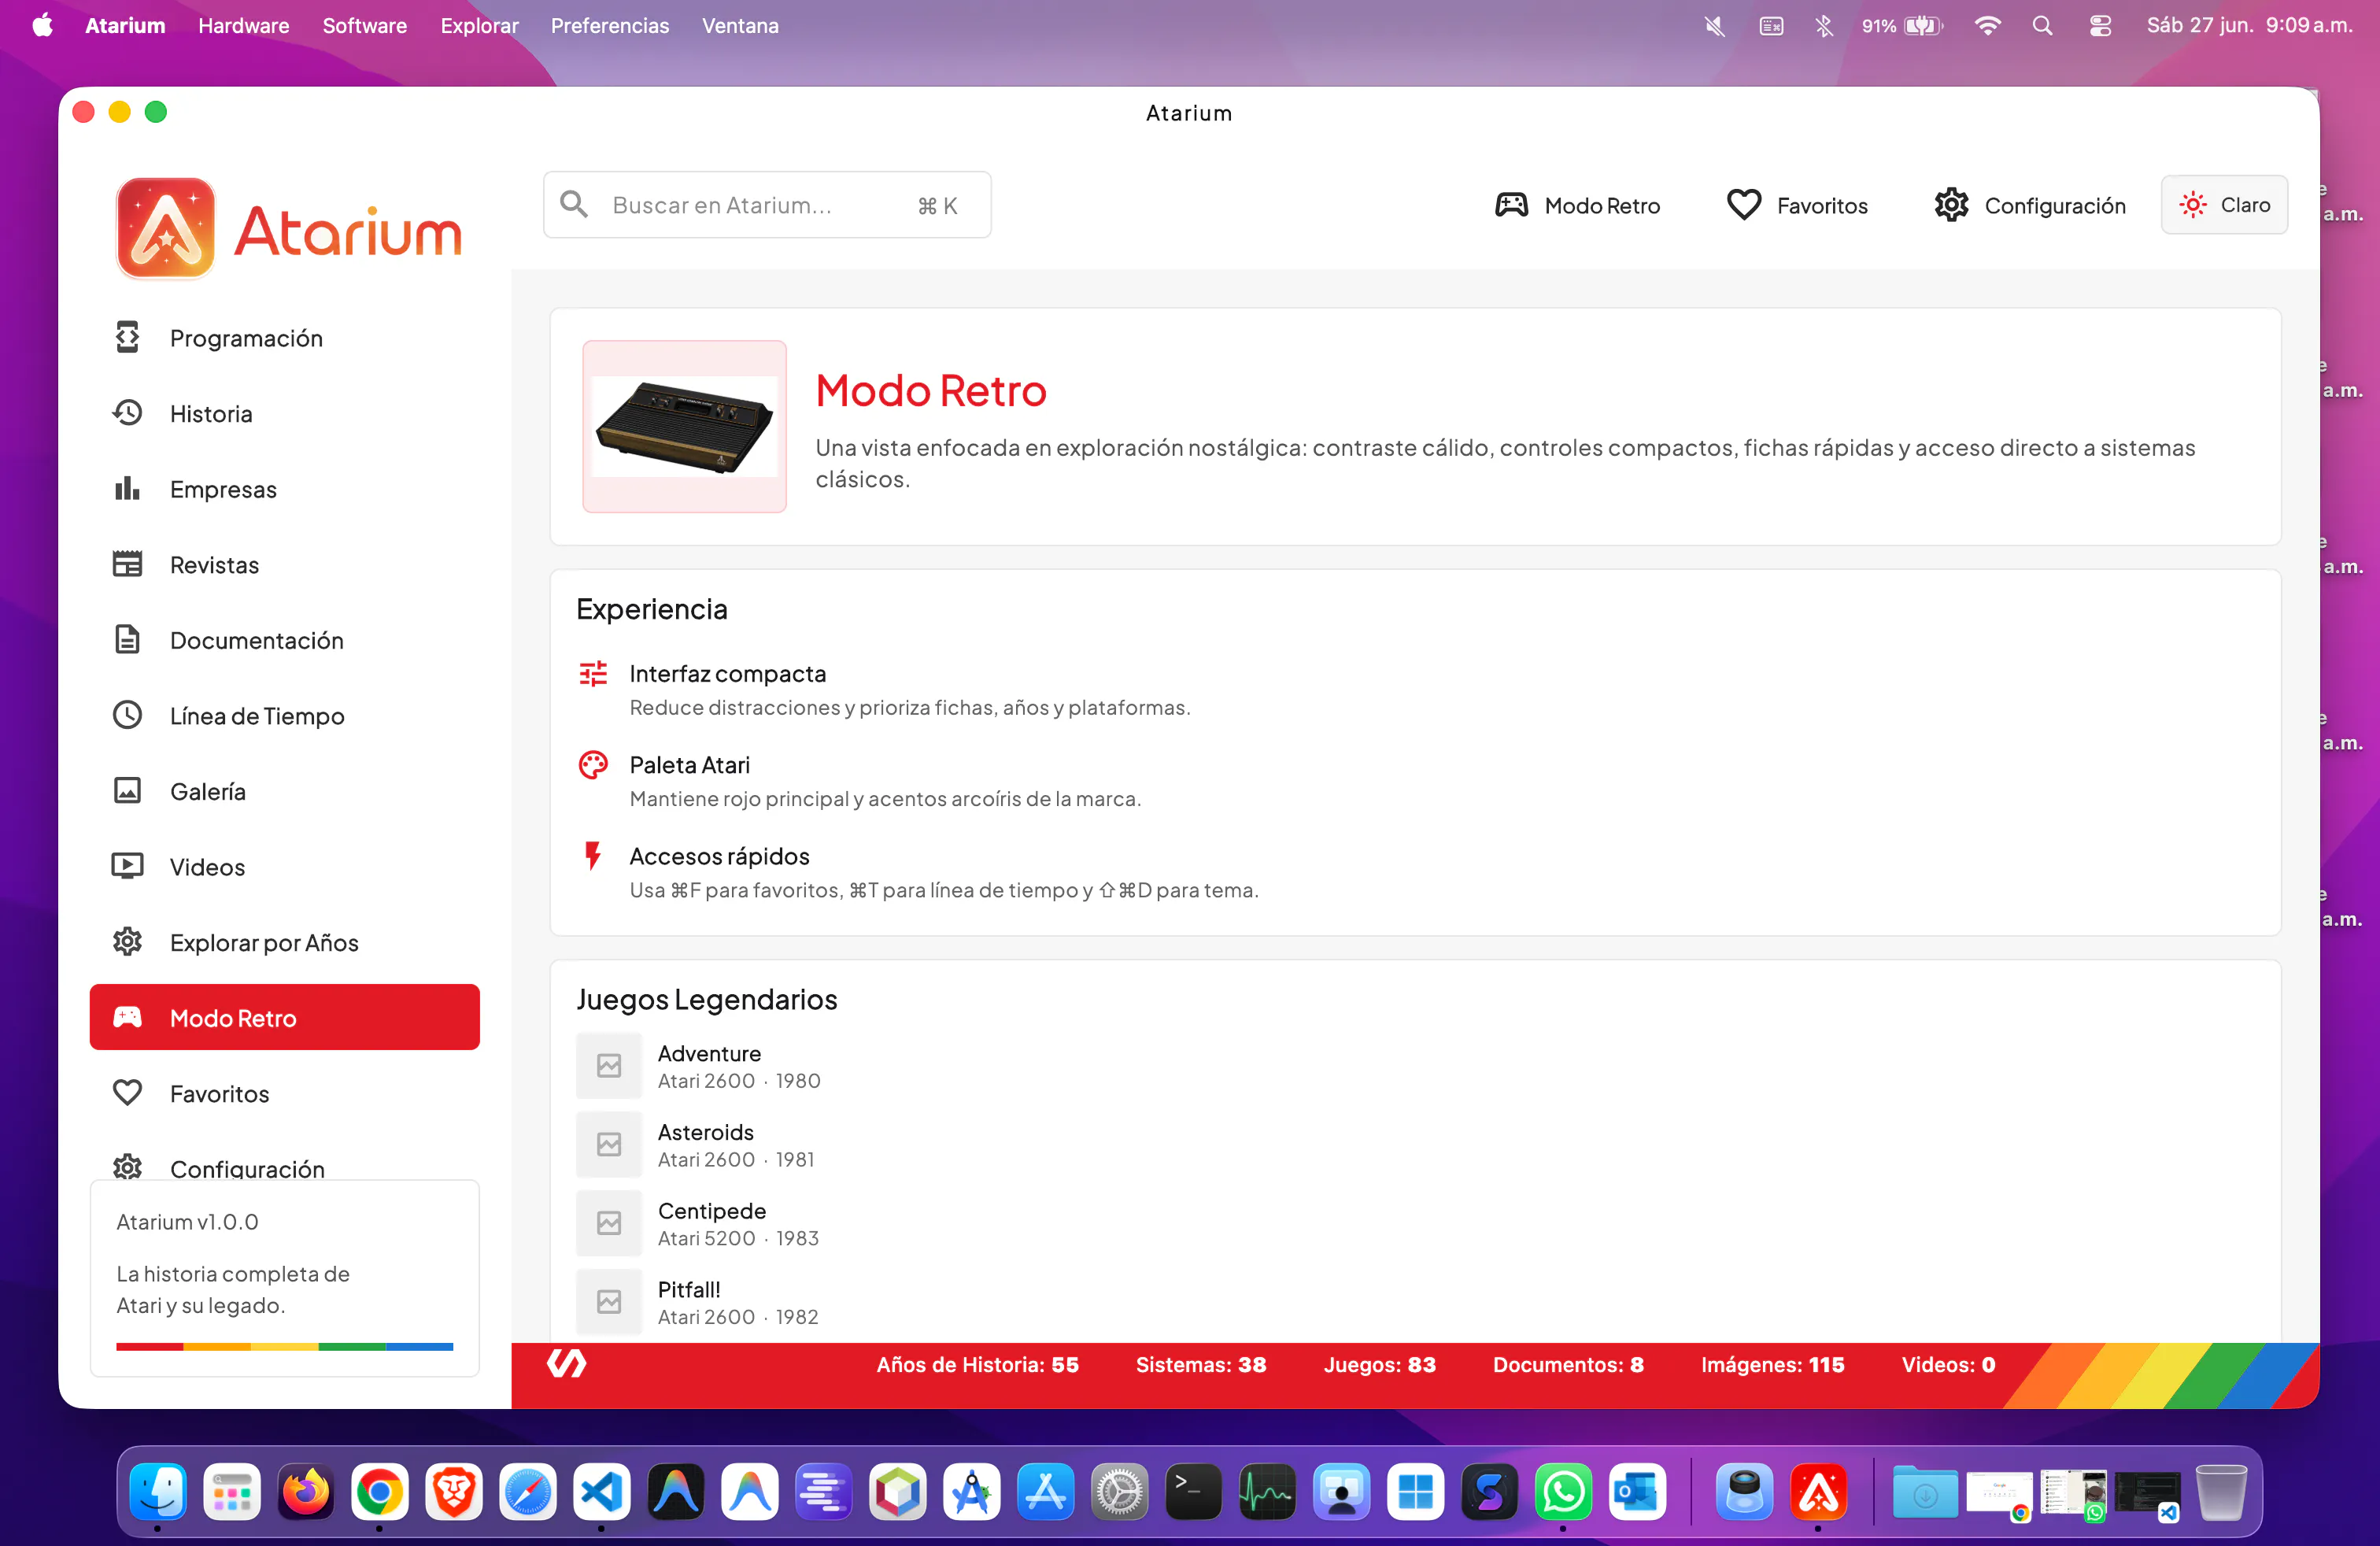
Task: Click the Accesos rápidos lightning icon
Action: coord(593,856)
